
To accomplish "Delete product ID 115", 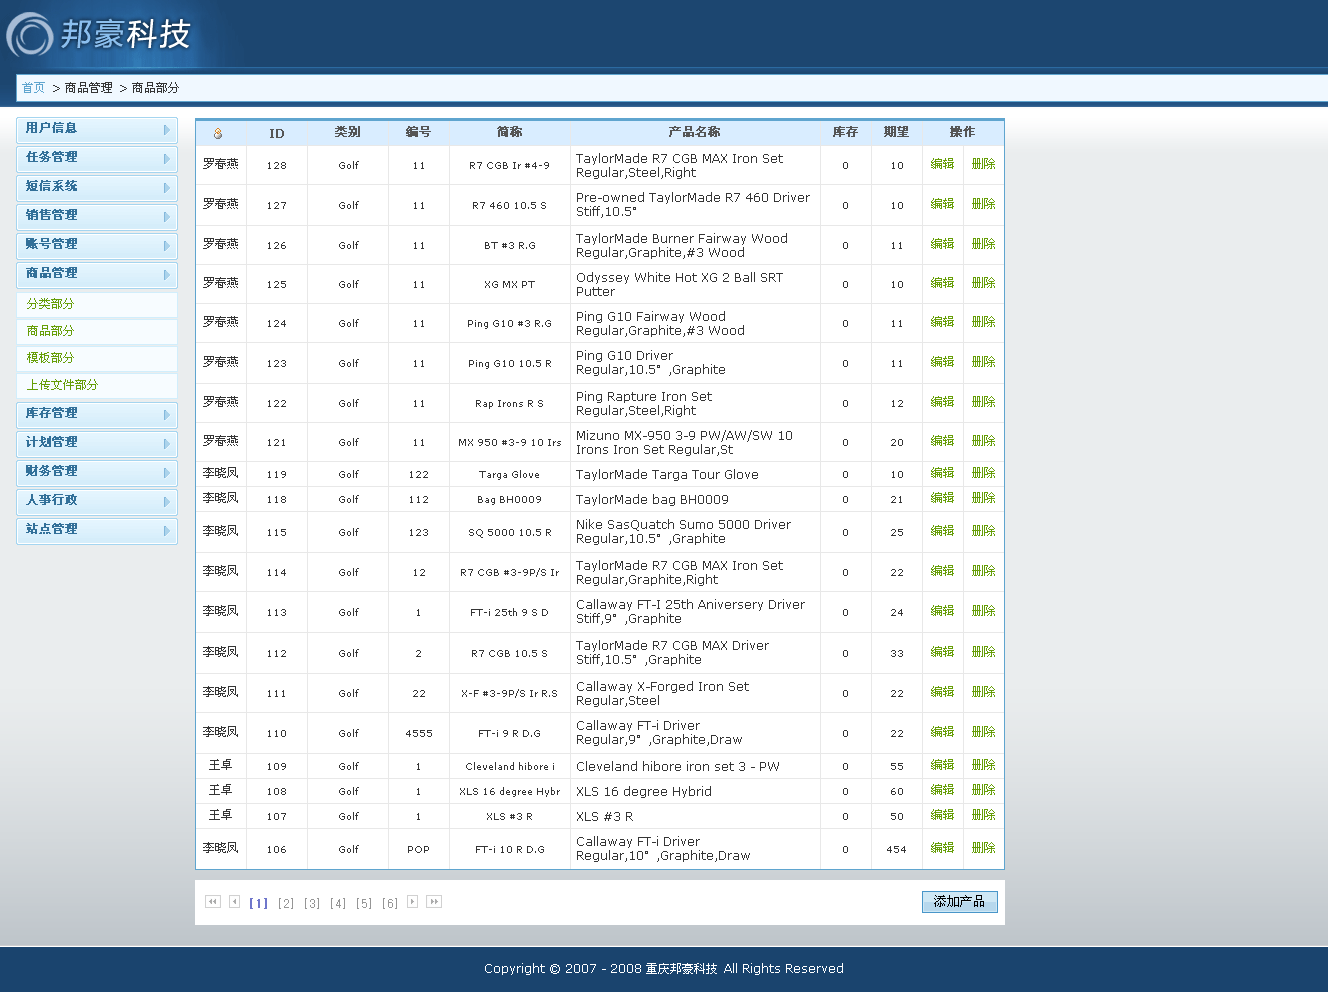I will 983,531.
